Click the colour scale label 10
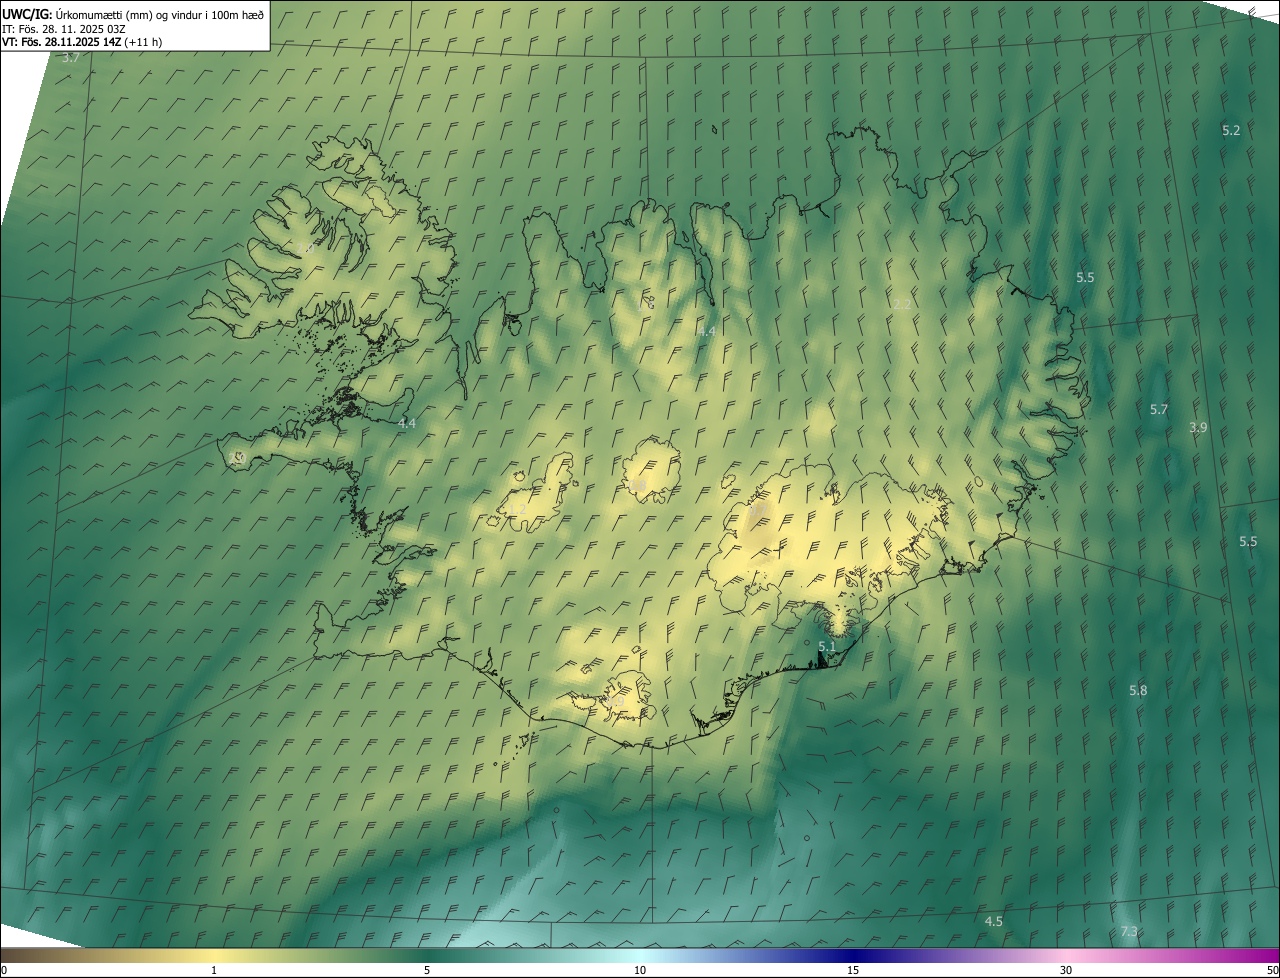Viewport: 1280px width, 978px height. 640,970
